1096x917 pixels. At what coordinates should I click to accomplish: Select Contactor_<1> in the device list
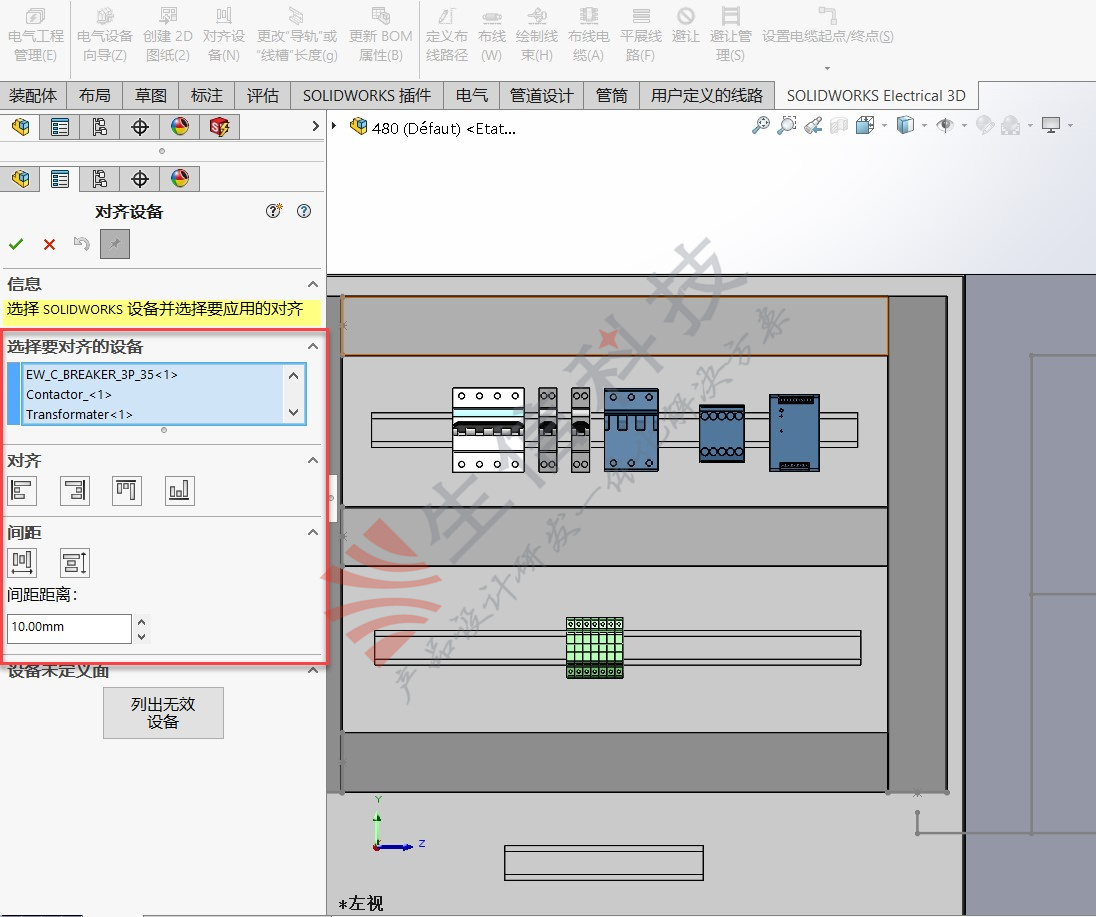pos(69,394)
